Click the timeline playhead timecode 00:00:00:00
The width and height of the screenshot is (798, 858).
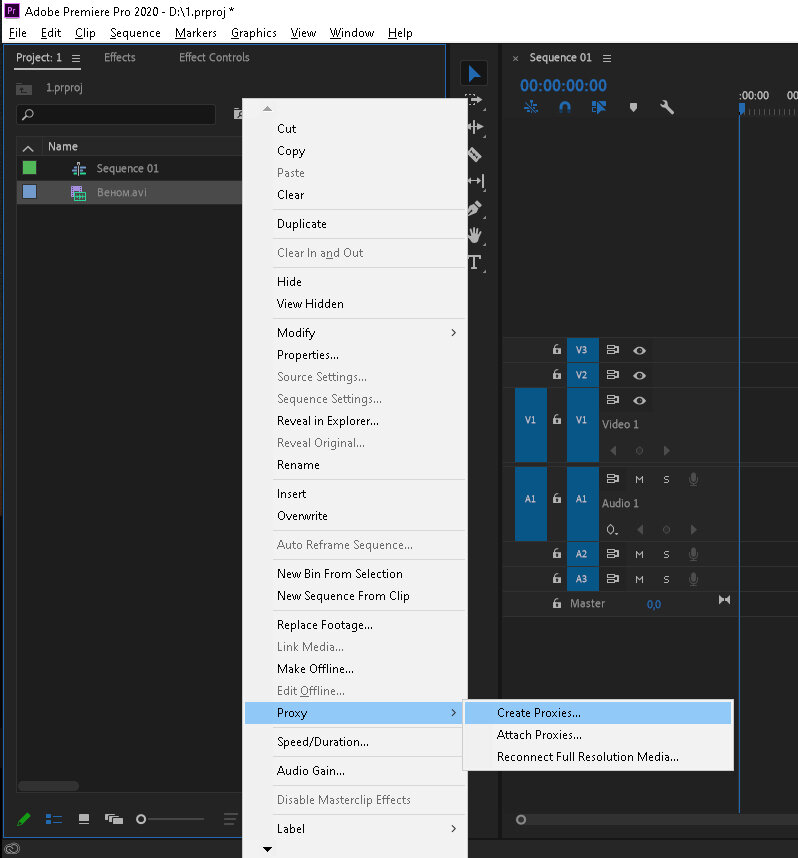(x=563, y=85)
